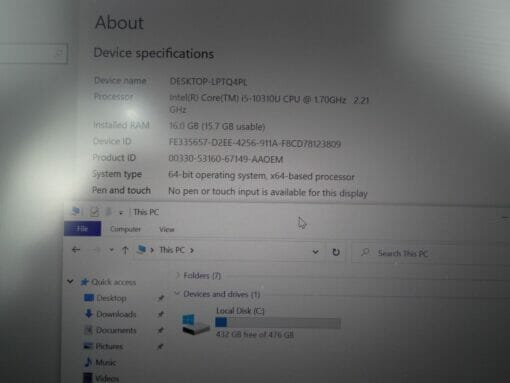This screenshot has width=510, height=383.
Task: Click the This PC icon in address bar
Action: coord(142,249)
